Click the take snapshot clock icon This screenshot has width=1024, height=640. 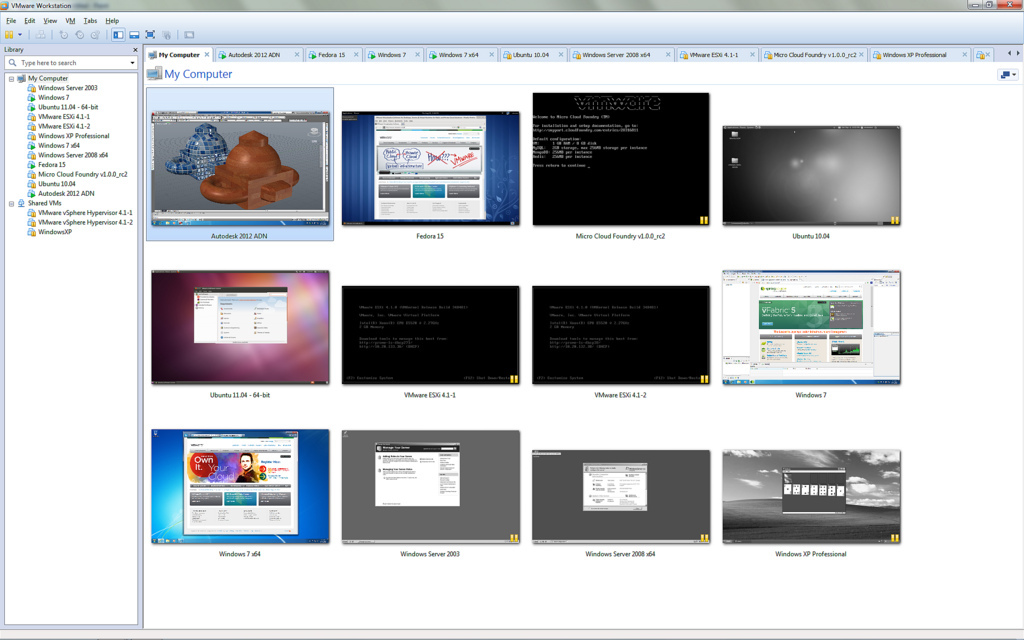pos(64,35)
